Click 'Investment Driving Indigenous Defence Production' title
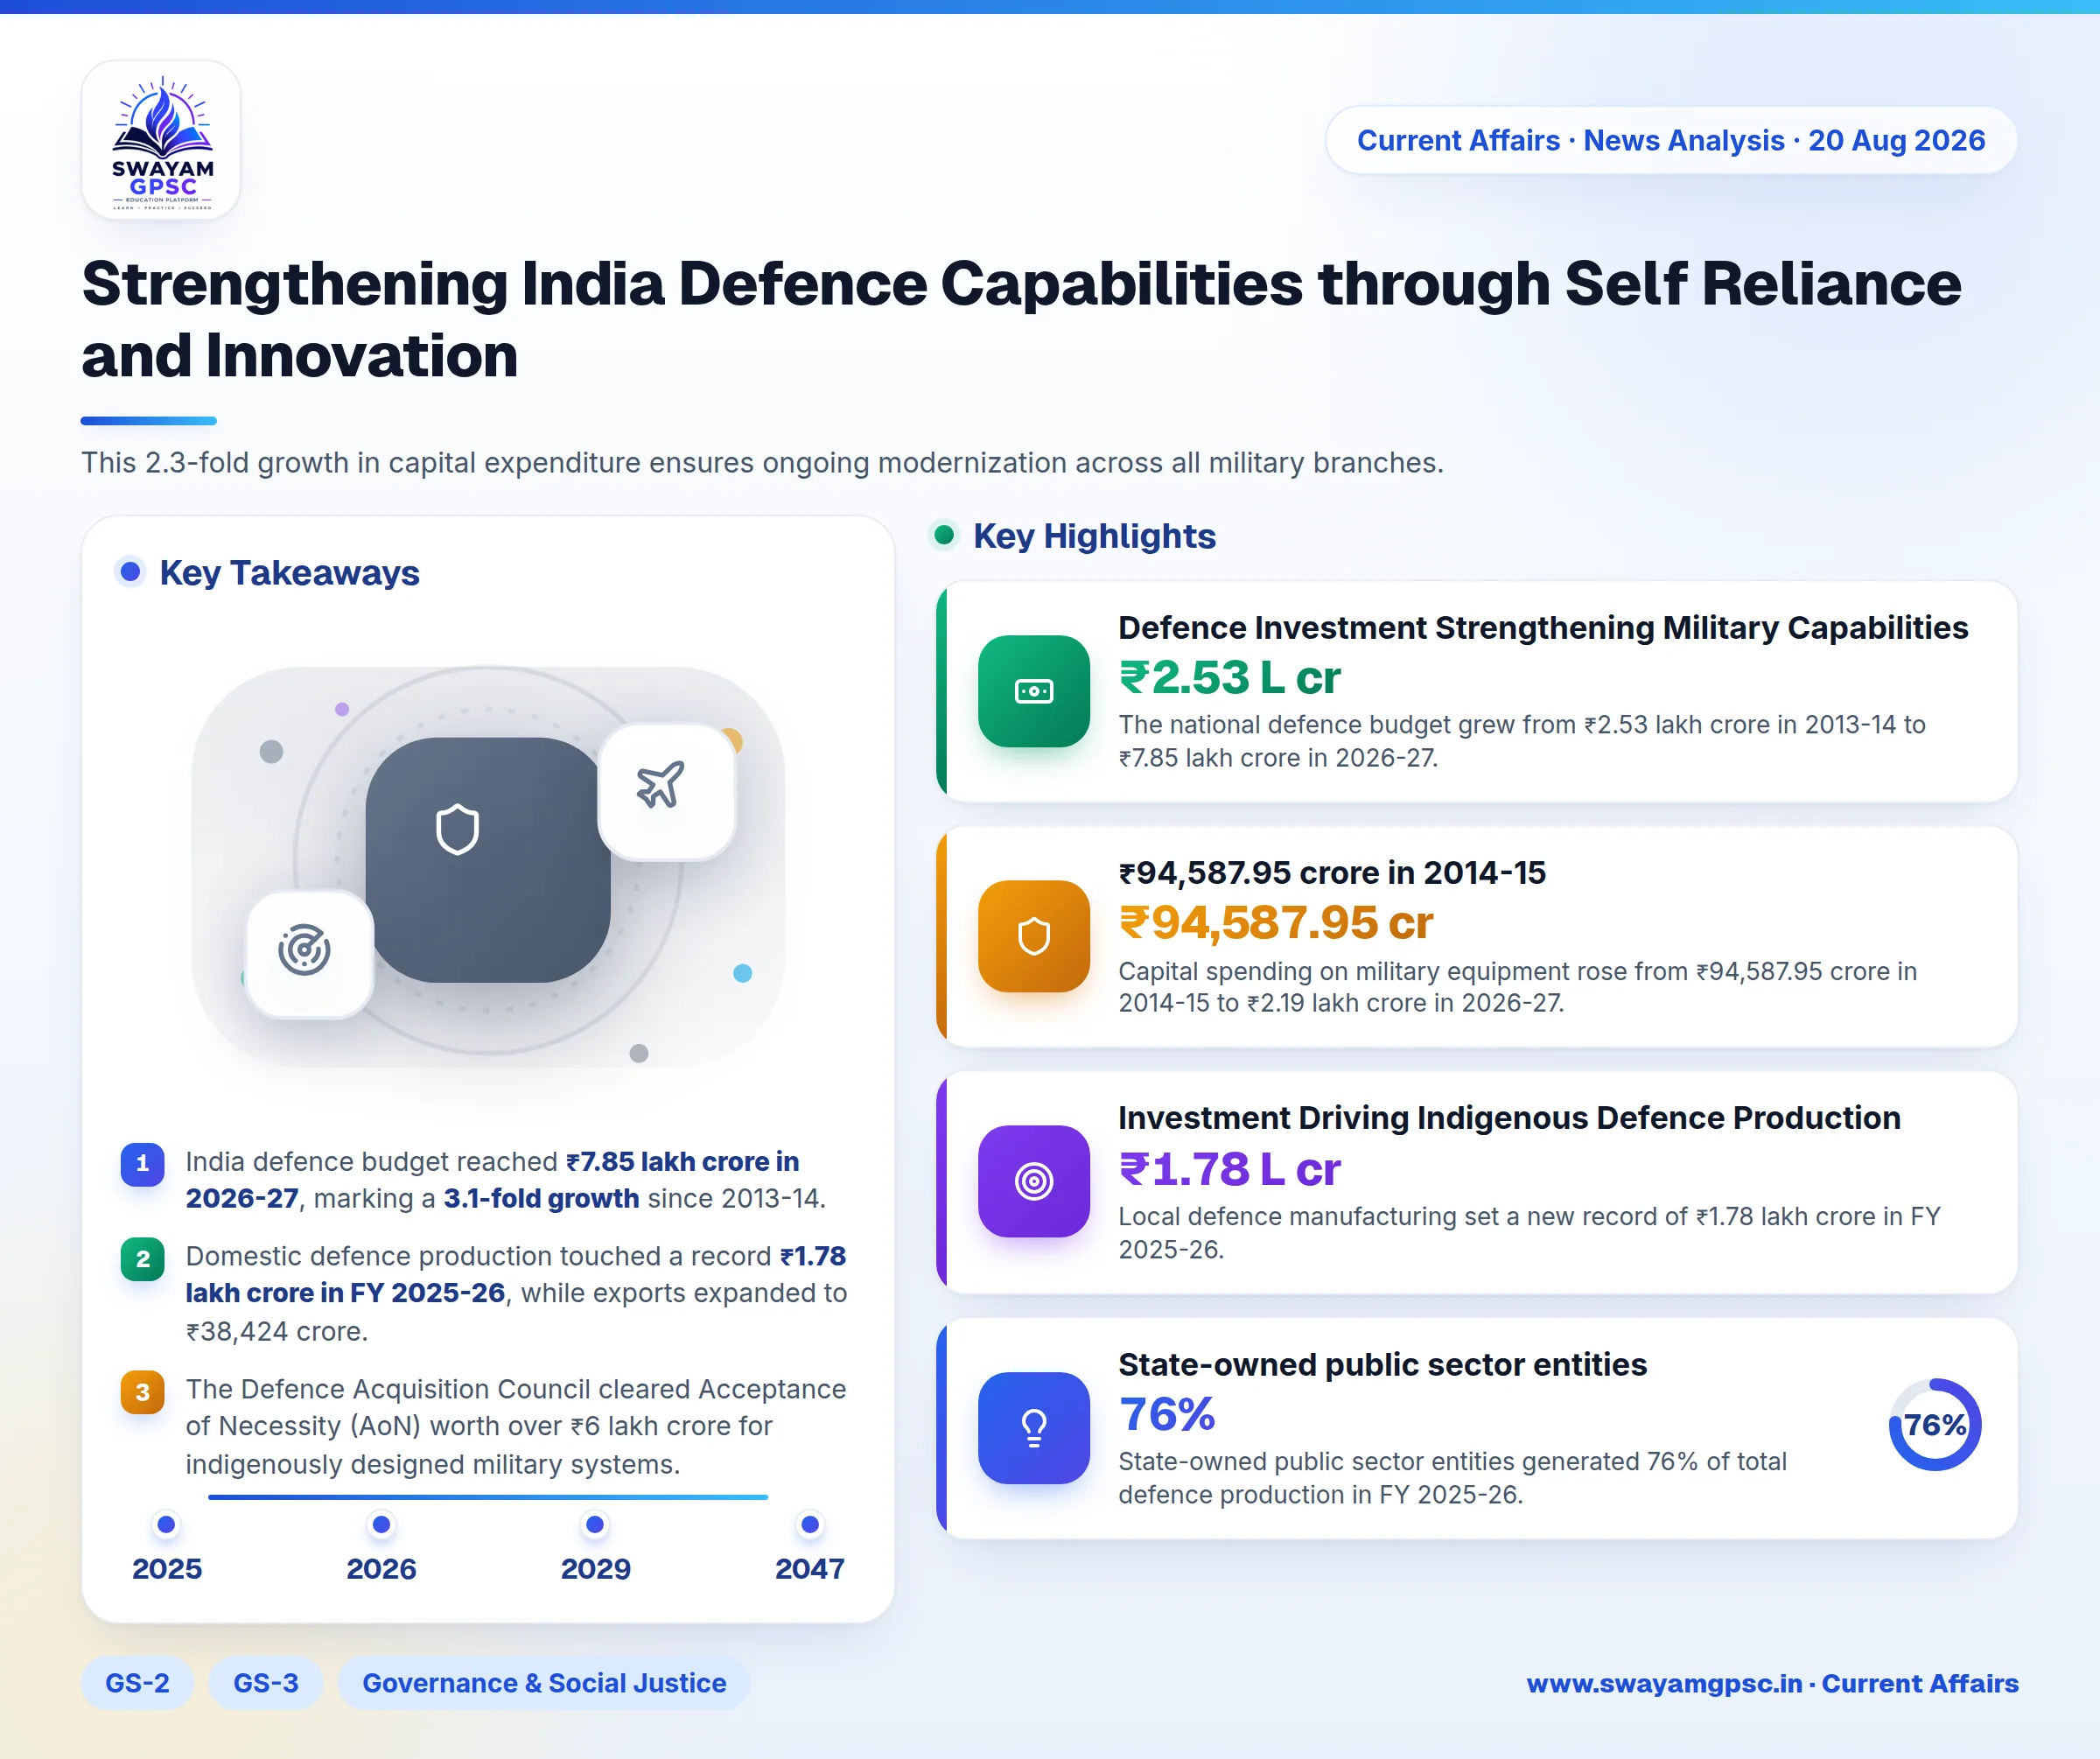The height and width of the screenshot is (1759, 2100). pos(1509,1117)
